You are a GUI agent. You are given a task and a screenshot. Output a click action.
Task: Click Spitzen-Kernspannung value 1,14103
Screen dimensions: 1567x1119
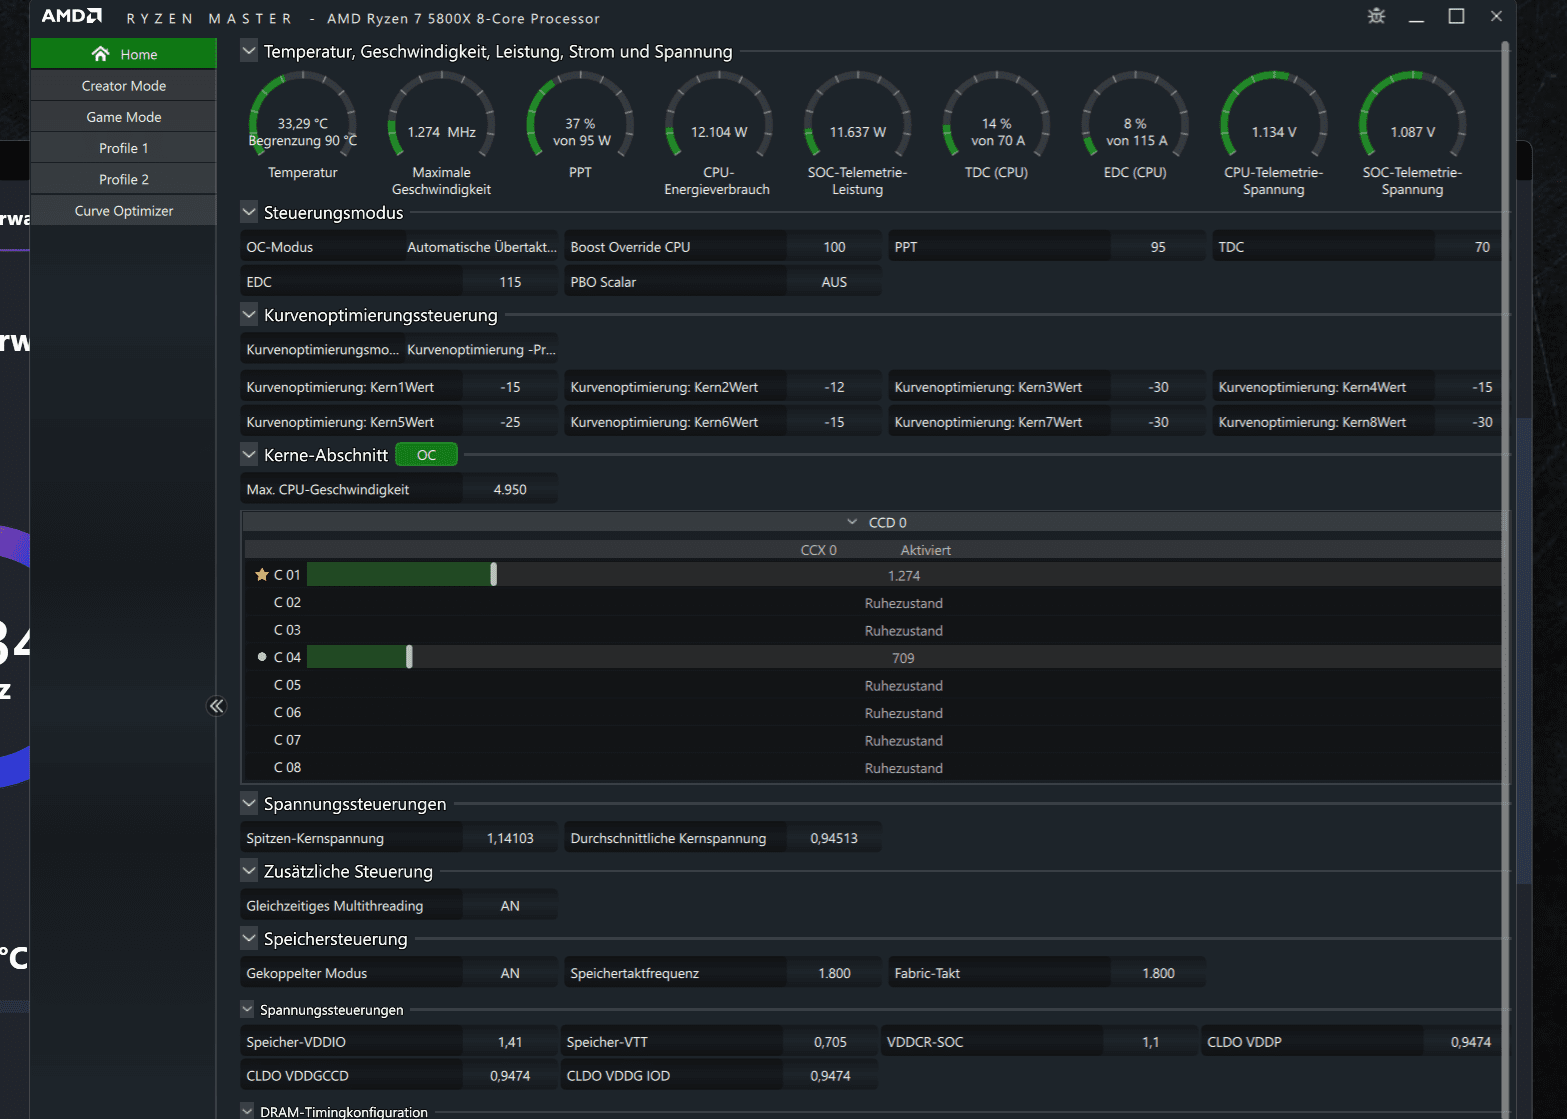tap(510, 838)
